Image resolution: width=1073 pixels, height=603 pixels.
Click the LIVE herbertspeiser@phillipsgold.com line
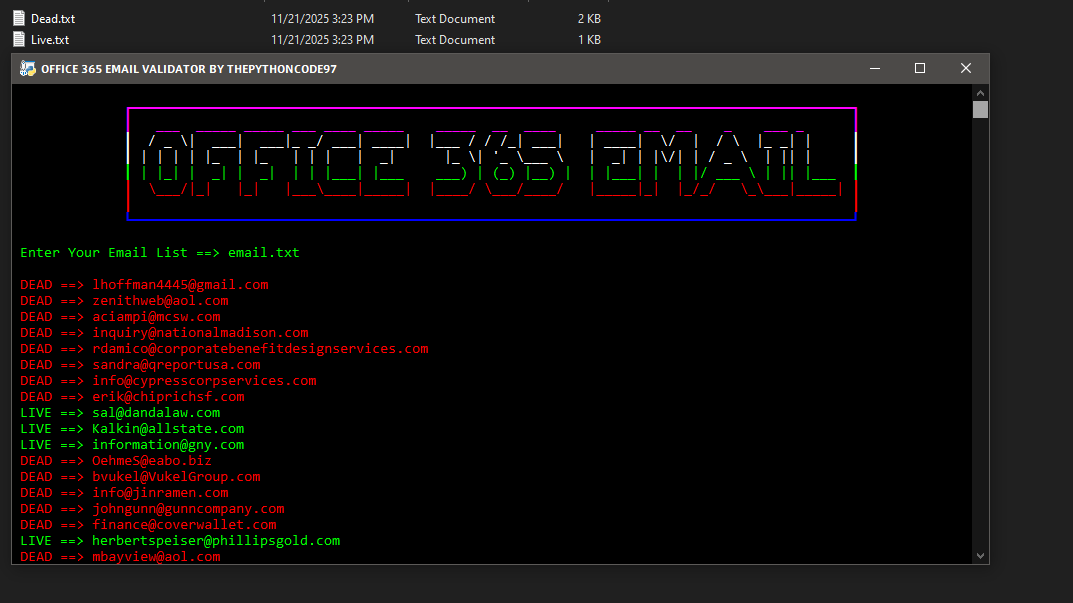click(x=180, y=541)
